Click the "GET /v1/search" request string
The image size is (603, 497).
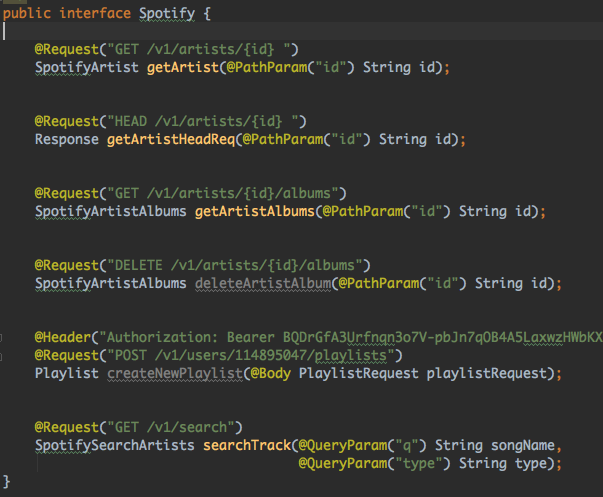[x=171, y=427]
